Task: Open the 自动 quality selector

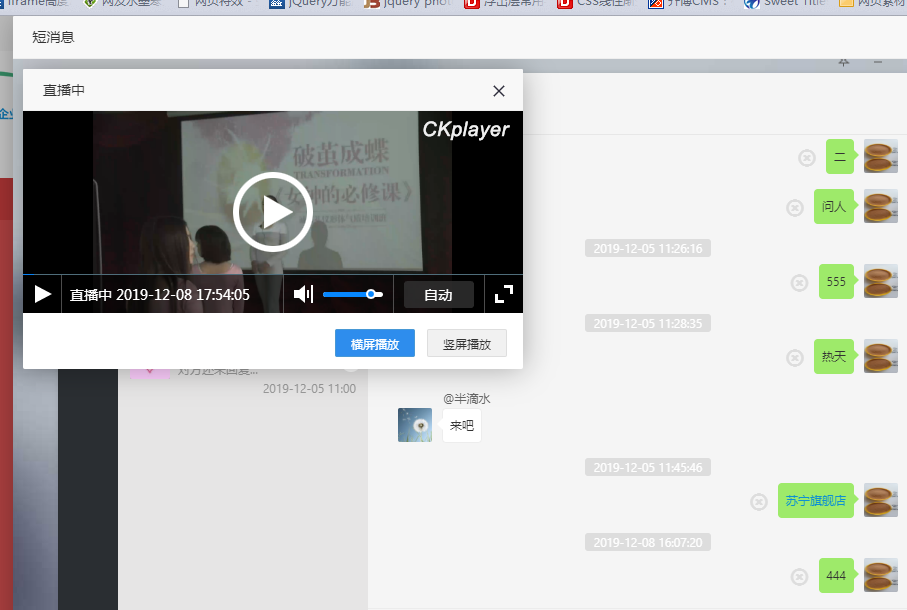Action: click(438, 295)
